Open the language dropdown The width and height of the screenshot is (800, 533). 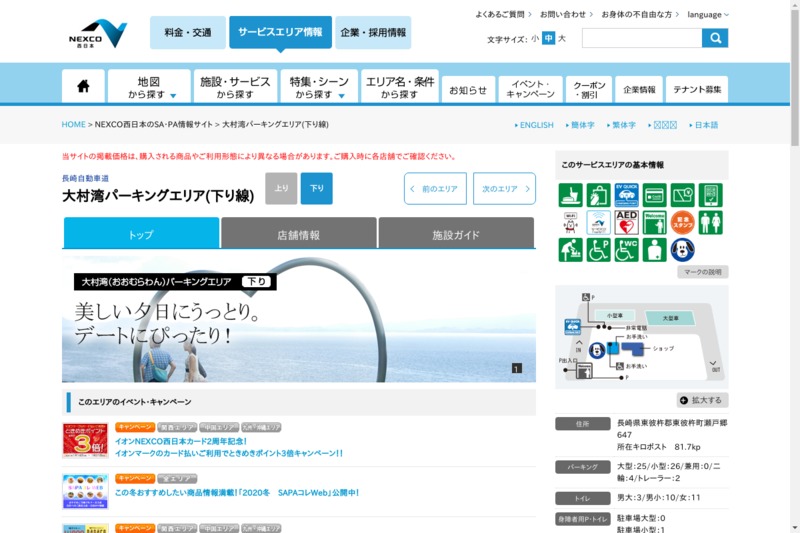click(708, 15)
